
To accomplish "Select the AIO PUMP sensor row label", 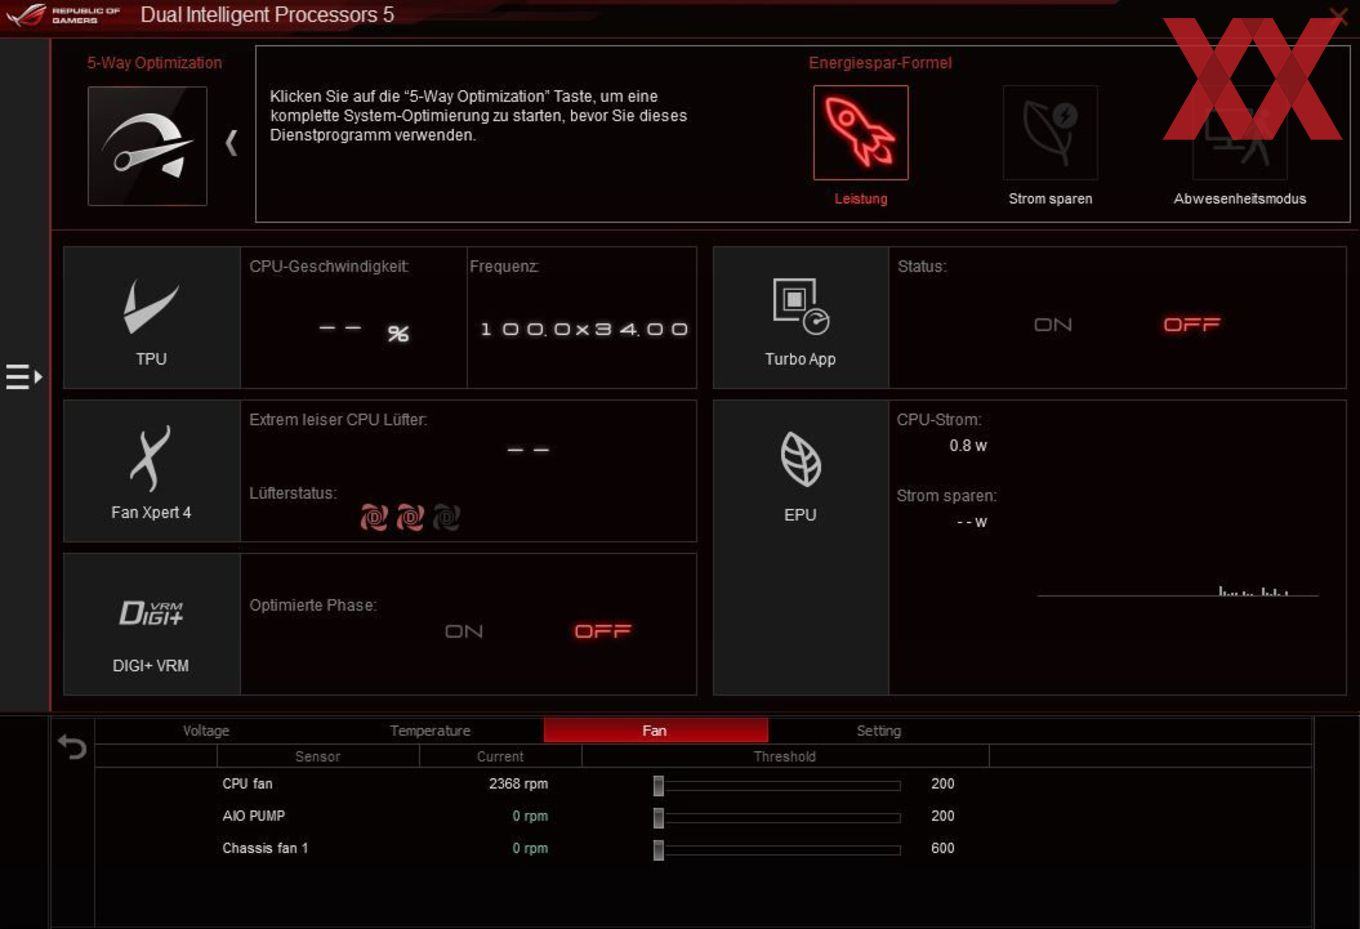I will pos(253,816).
